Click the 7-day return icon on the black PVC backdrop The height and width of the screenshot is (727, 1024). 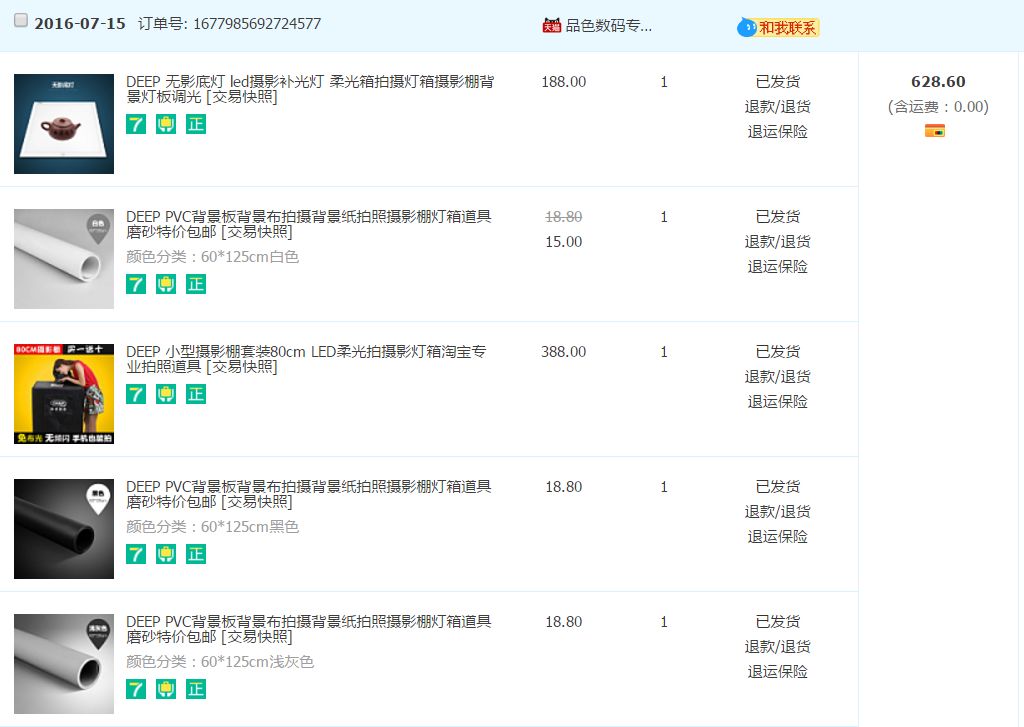pyautogui.click(x=136, y=554)
